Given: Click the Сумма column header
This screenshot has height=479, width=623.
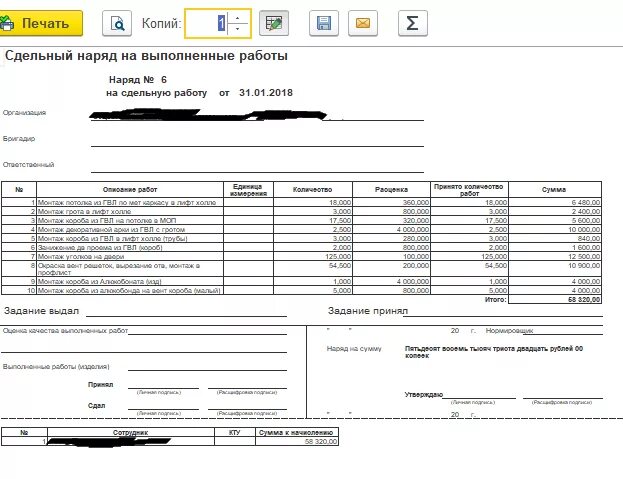Looking at the screenshot, I should click(554, 189).
